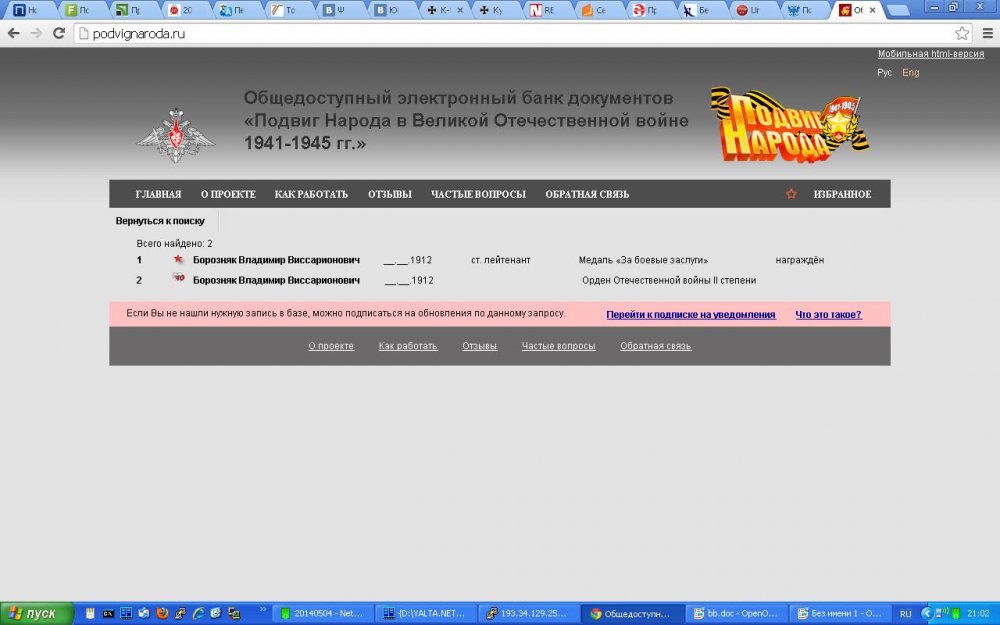This screenshot has height=625, width=1000.
Task: Click Вернуться к поиску
Action: pyautogui.click(x=160, y=221)
